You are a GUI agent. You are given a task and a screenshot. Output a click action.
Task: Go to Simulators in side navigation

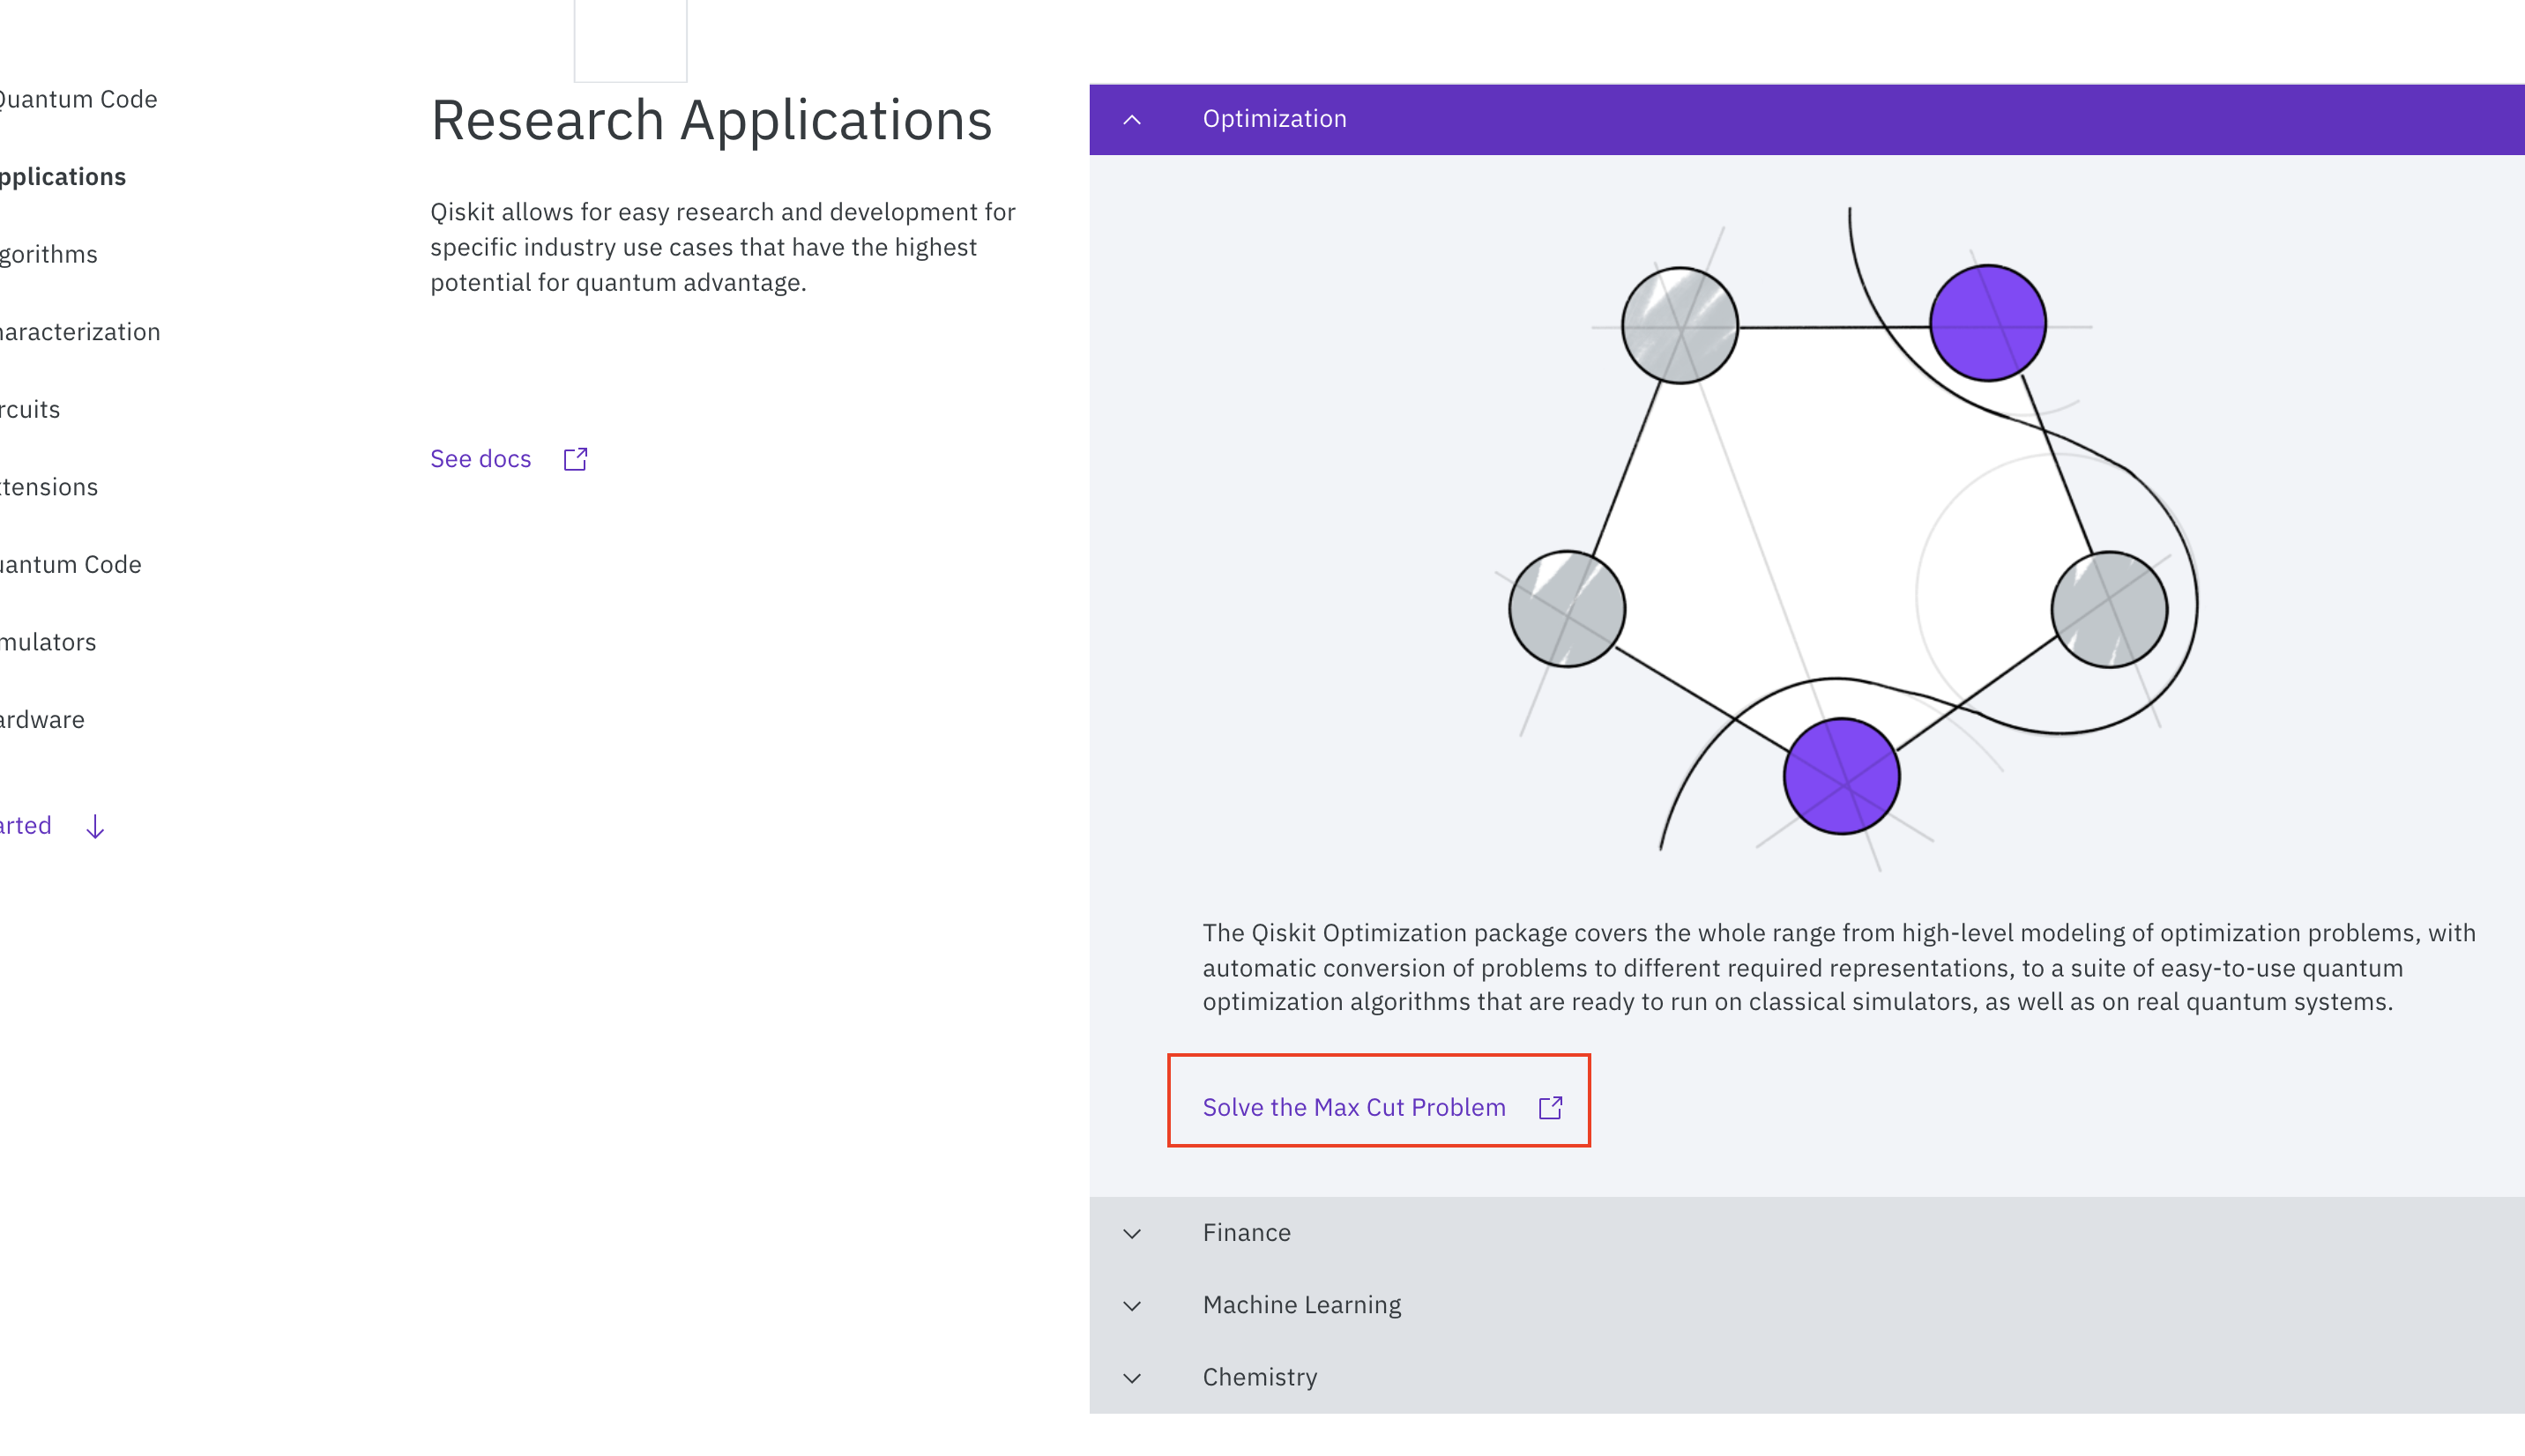pos(48,642)
